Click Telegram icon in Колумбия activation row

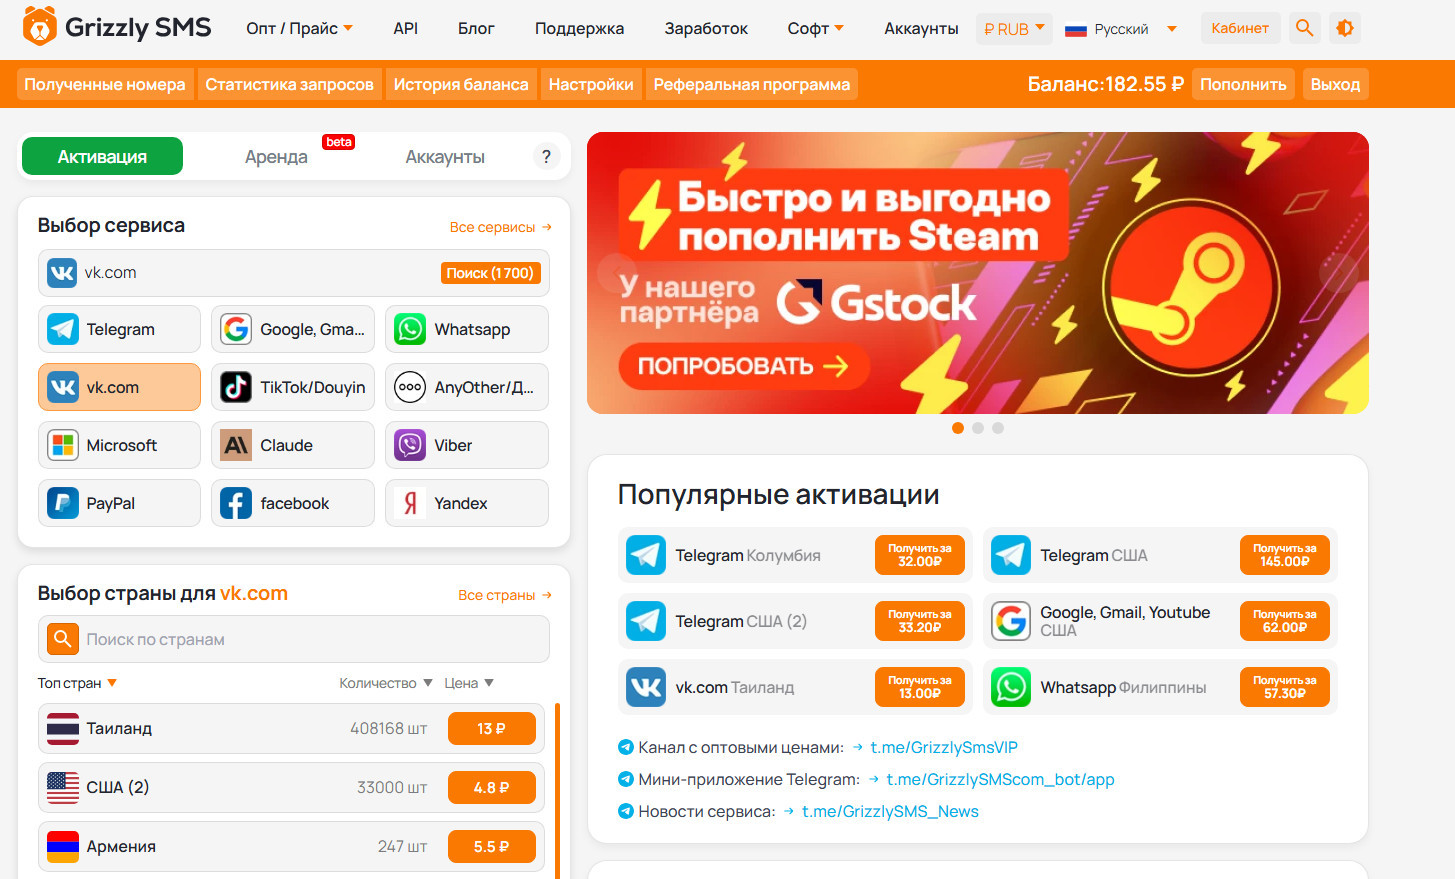coord(646,555)
